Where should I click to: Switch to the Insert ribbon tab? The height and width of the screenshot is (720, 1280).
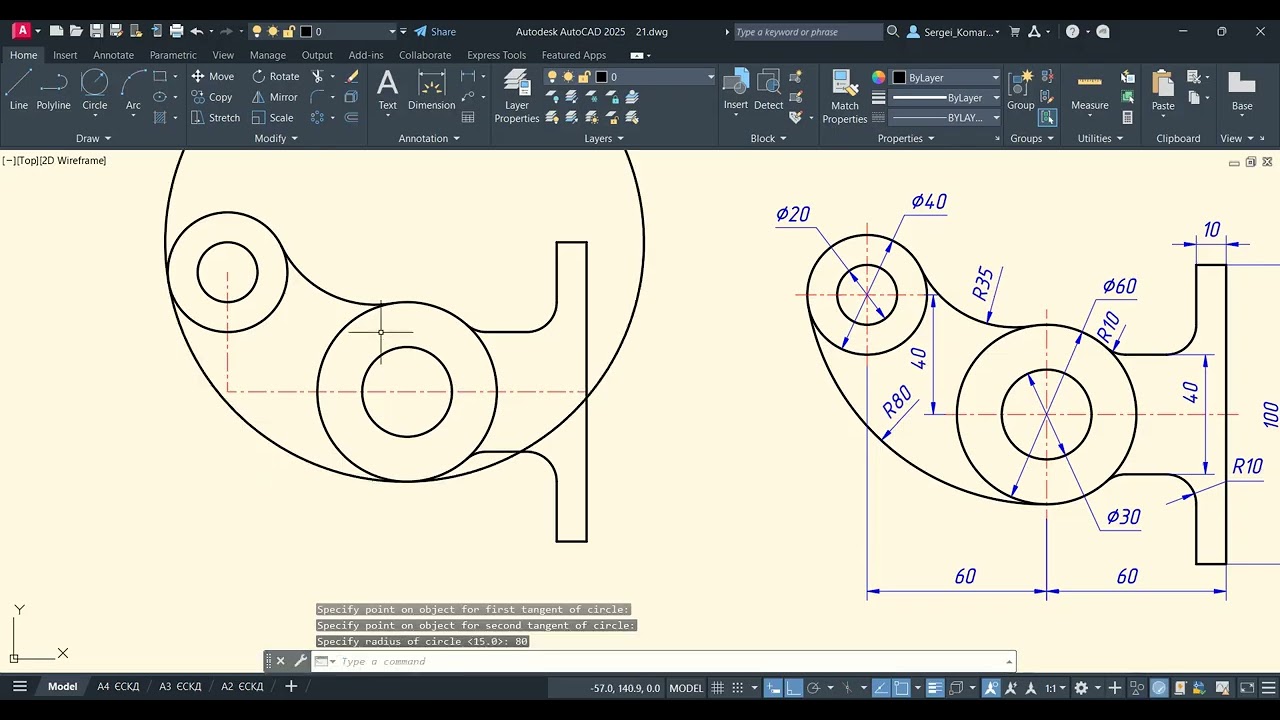(65, 55)
